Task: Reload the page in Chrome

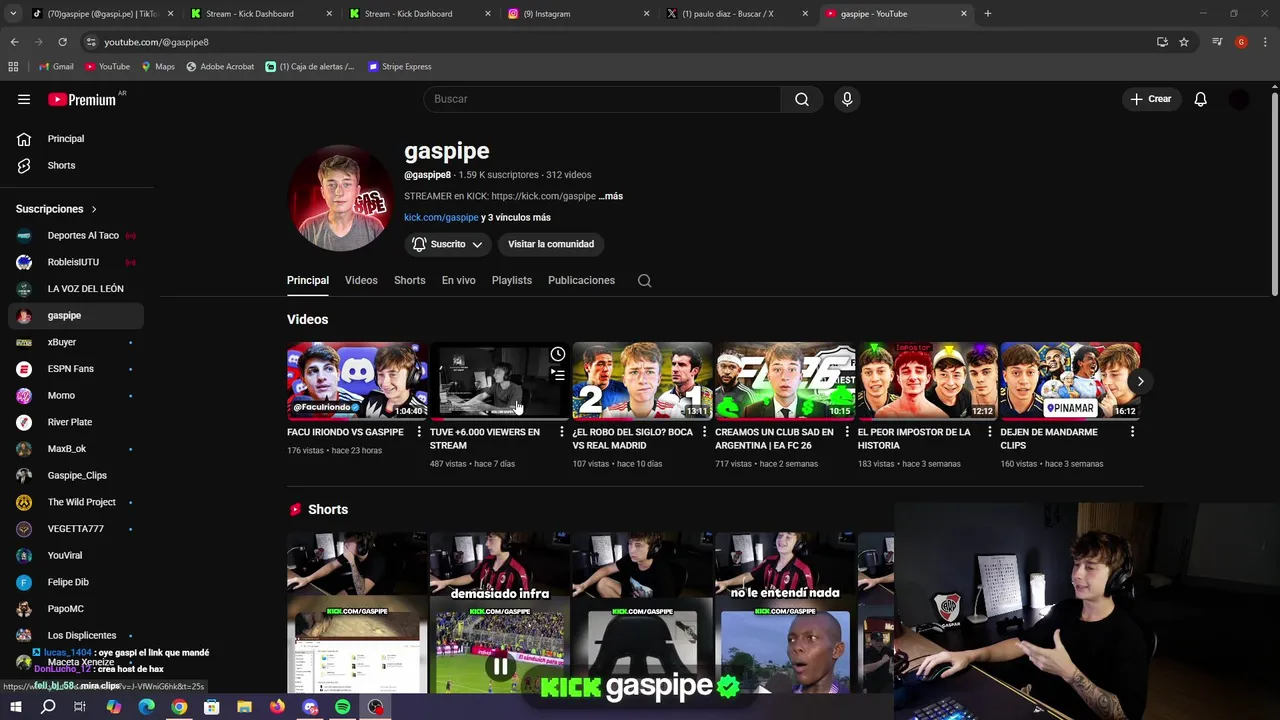Action: coord(62,42)
